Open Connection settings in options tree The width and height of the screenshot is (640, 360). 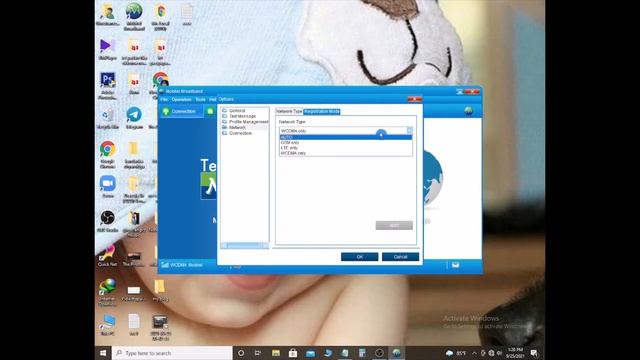click(x=240, y=133)
